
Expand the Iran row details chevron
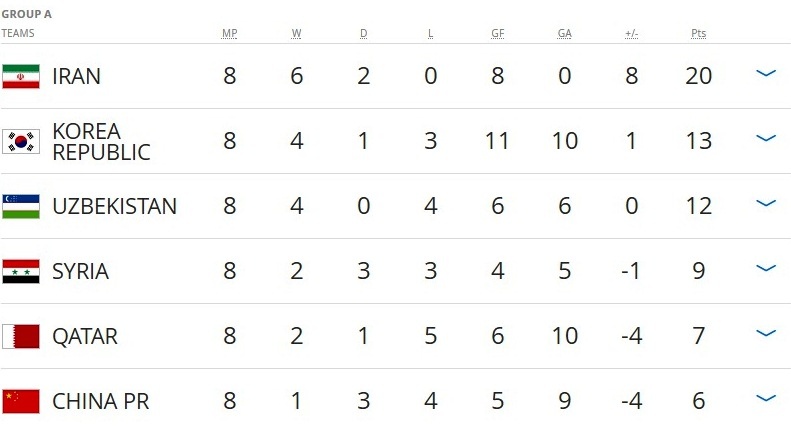tap(766, 74)
